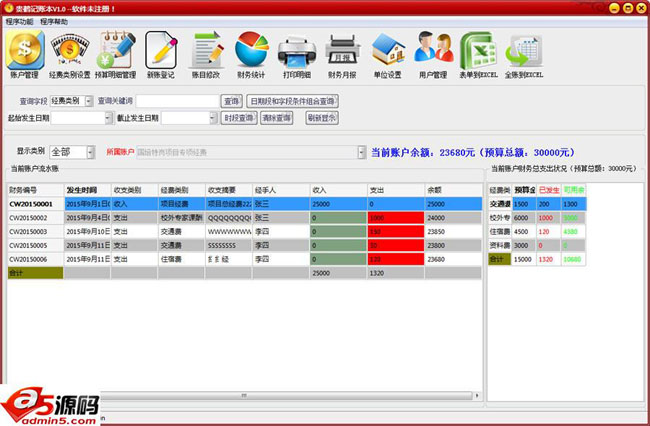Open 单位设置 house icon
Viewport: 650px width, 426px height.
coord(388,54)
